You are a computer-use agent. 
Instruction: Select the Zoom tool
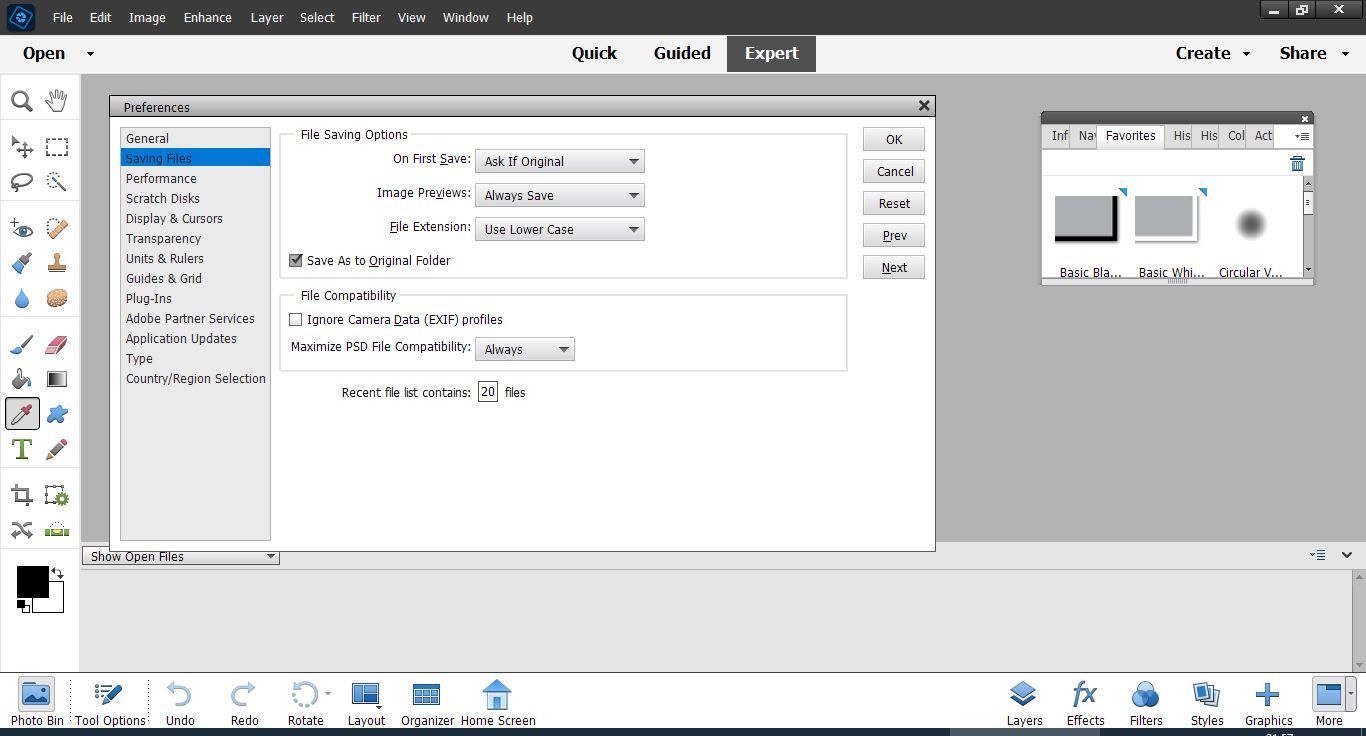[22, 100]
